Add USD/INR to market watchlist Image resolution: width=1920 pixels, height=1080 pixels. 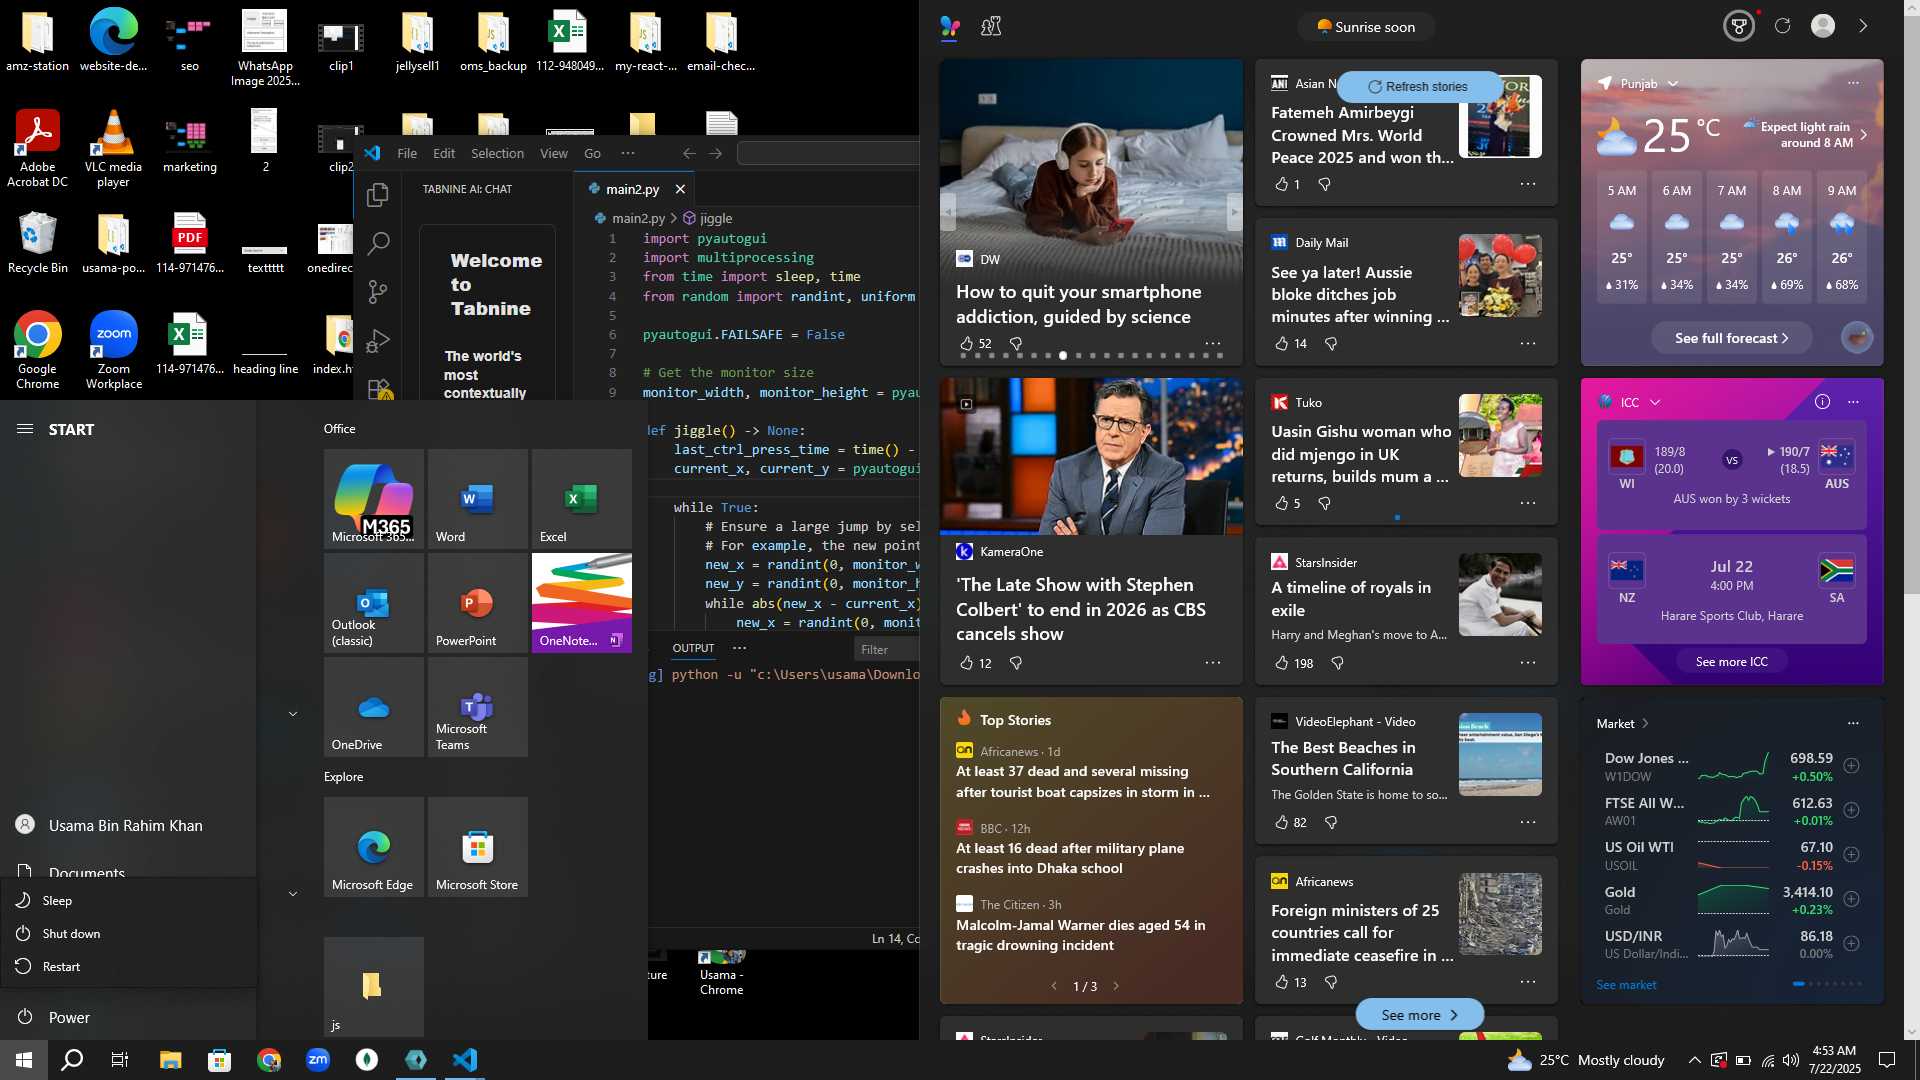(x=1851, y=943)
